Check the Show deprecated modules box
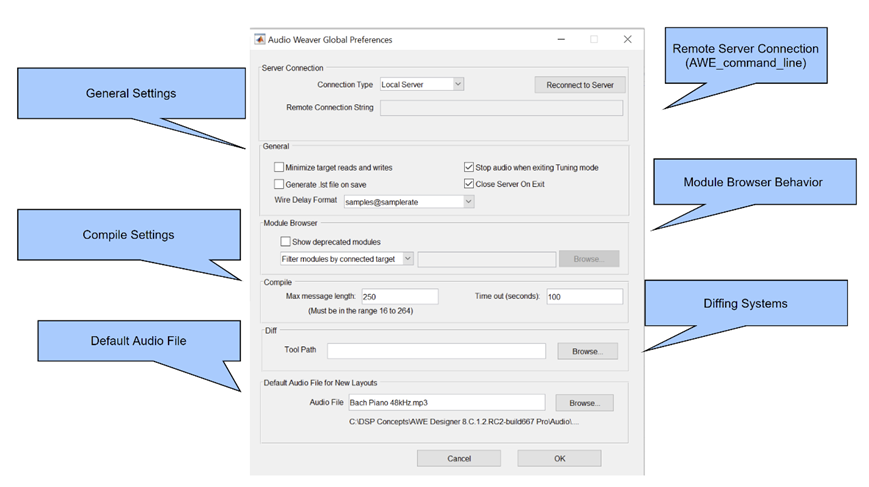 point(286,242)
